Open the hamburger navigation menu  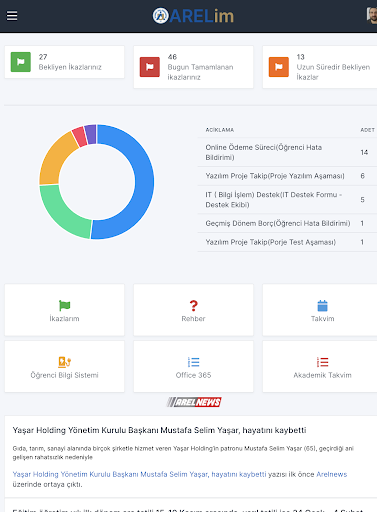(x=12, y=16)
